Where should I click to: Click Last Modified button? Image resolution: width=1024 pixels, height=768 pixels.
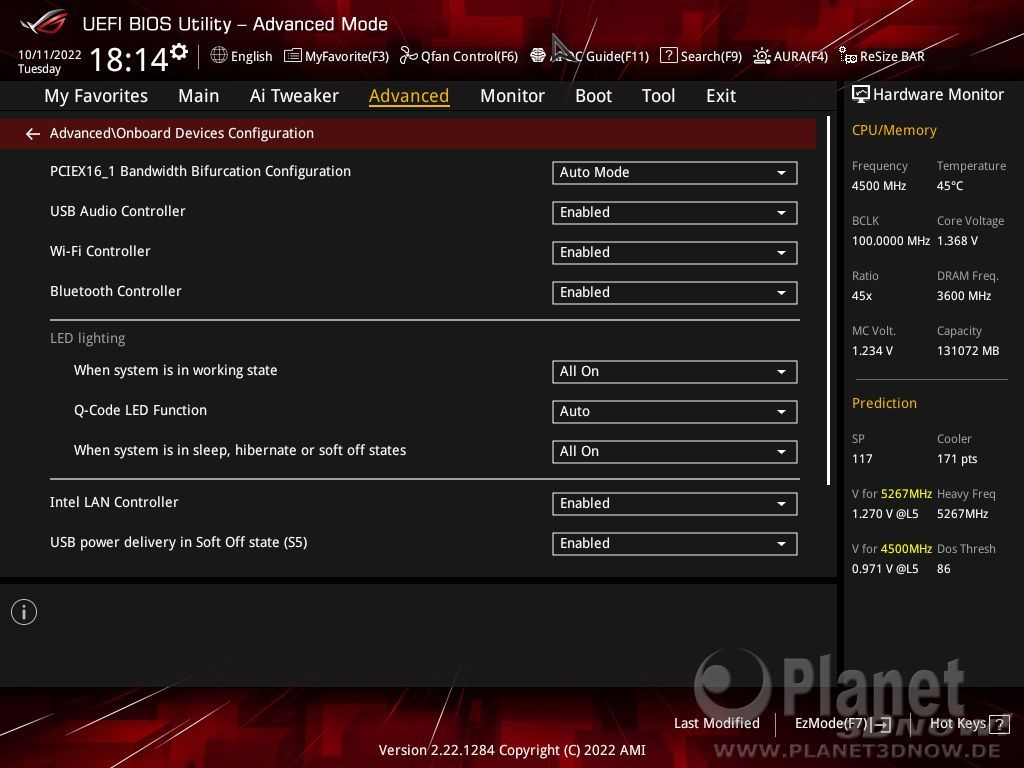coord(716,724)
